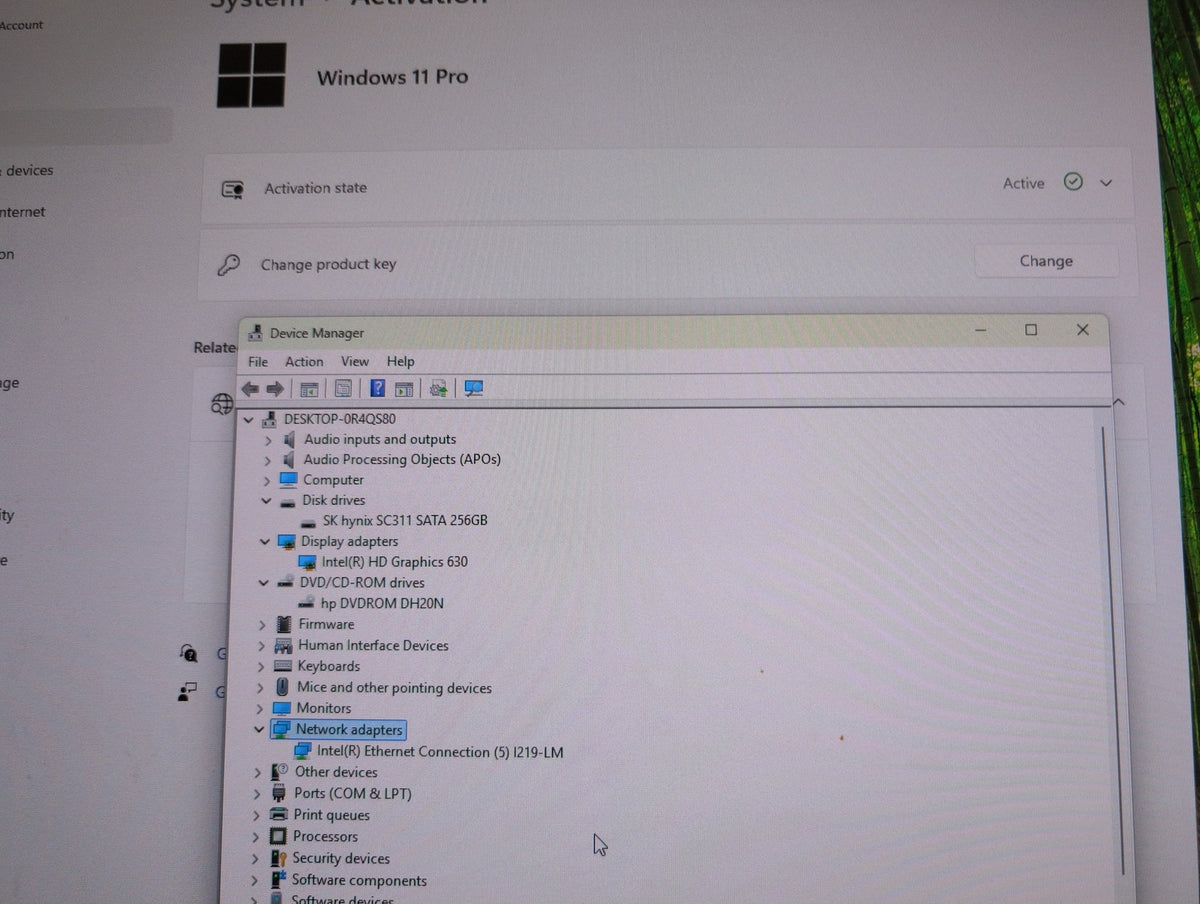Click the Human Interface Devices icon
The width and height of the screenshot is (1200, 904).
[x=283, y=646]
